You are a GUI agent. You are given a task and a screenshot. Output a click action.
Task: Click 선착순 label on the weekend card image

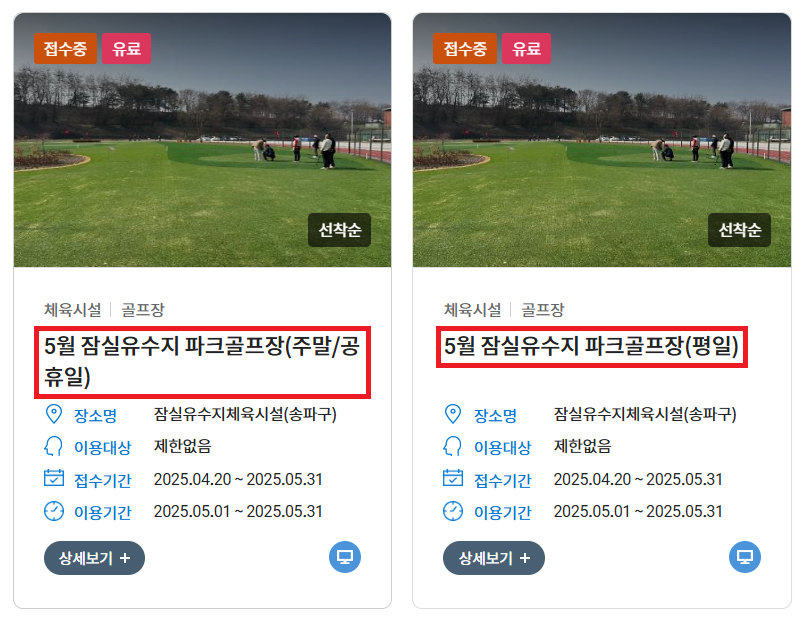point(339,230)
